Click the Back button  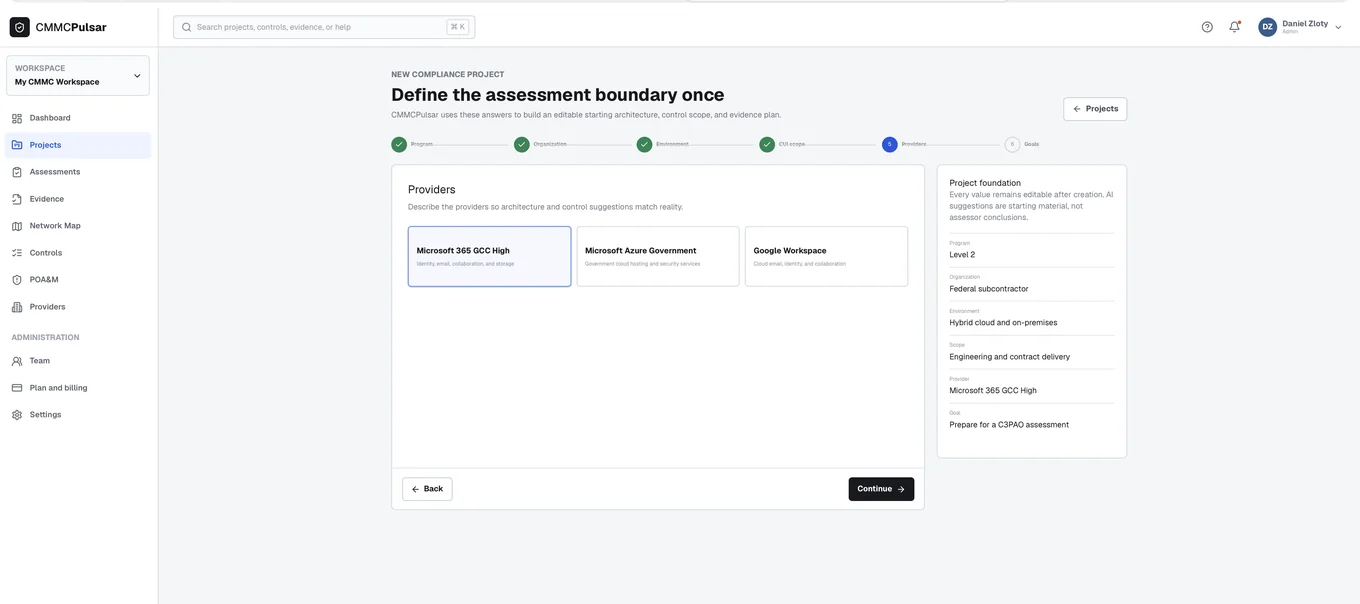pyautogui.click(x=427, y=489)
